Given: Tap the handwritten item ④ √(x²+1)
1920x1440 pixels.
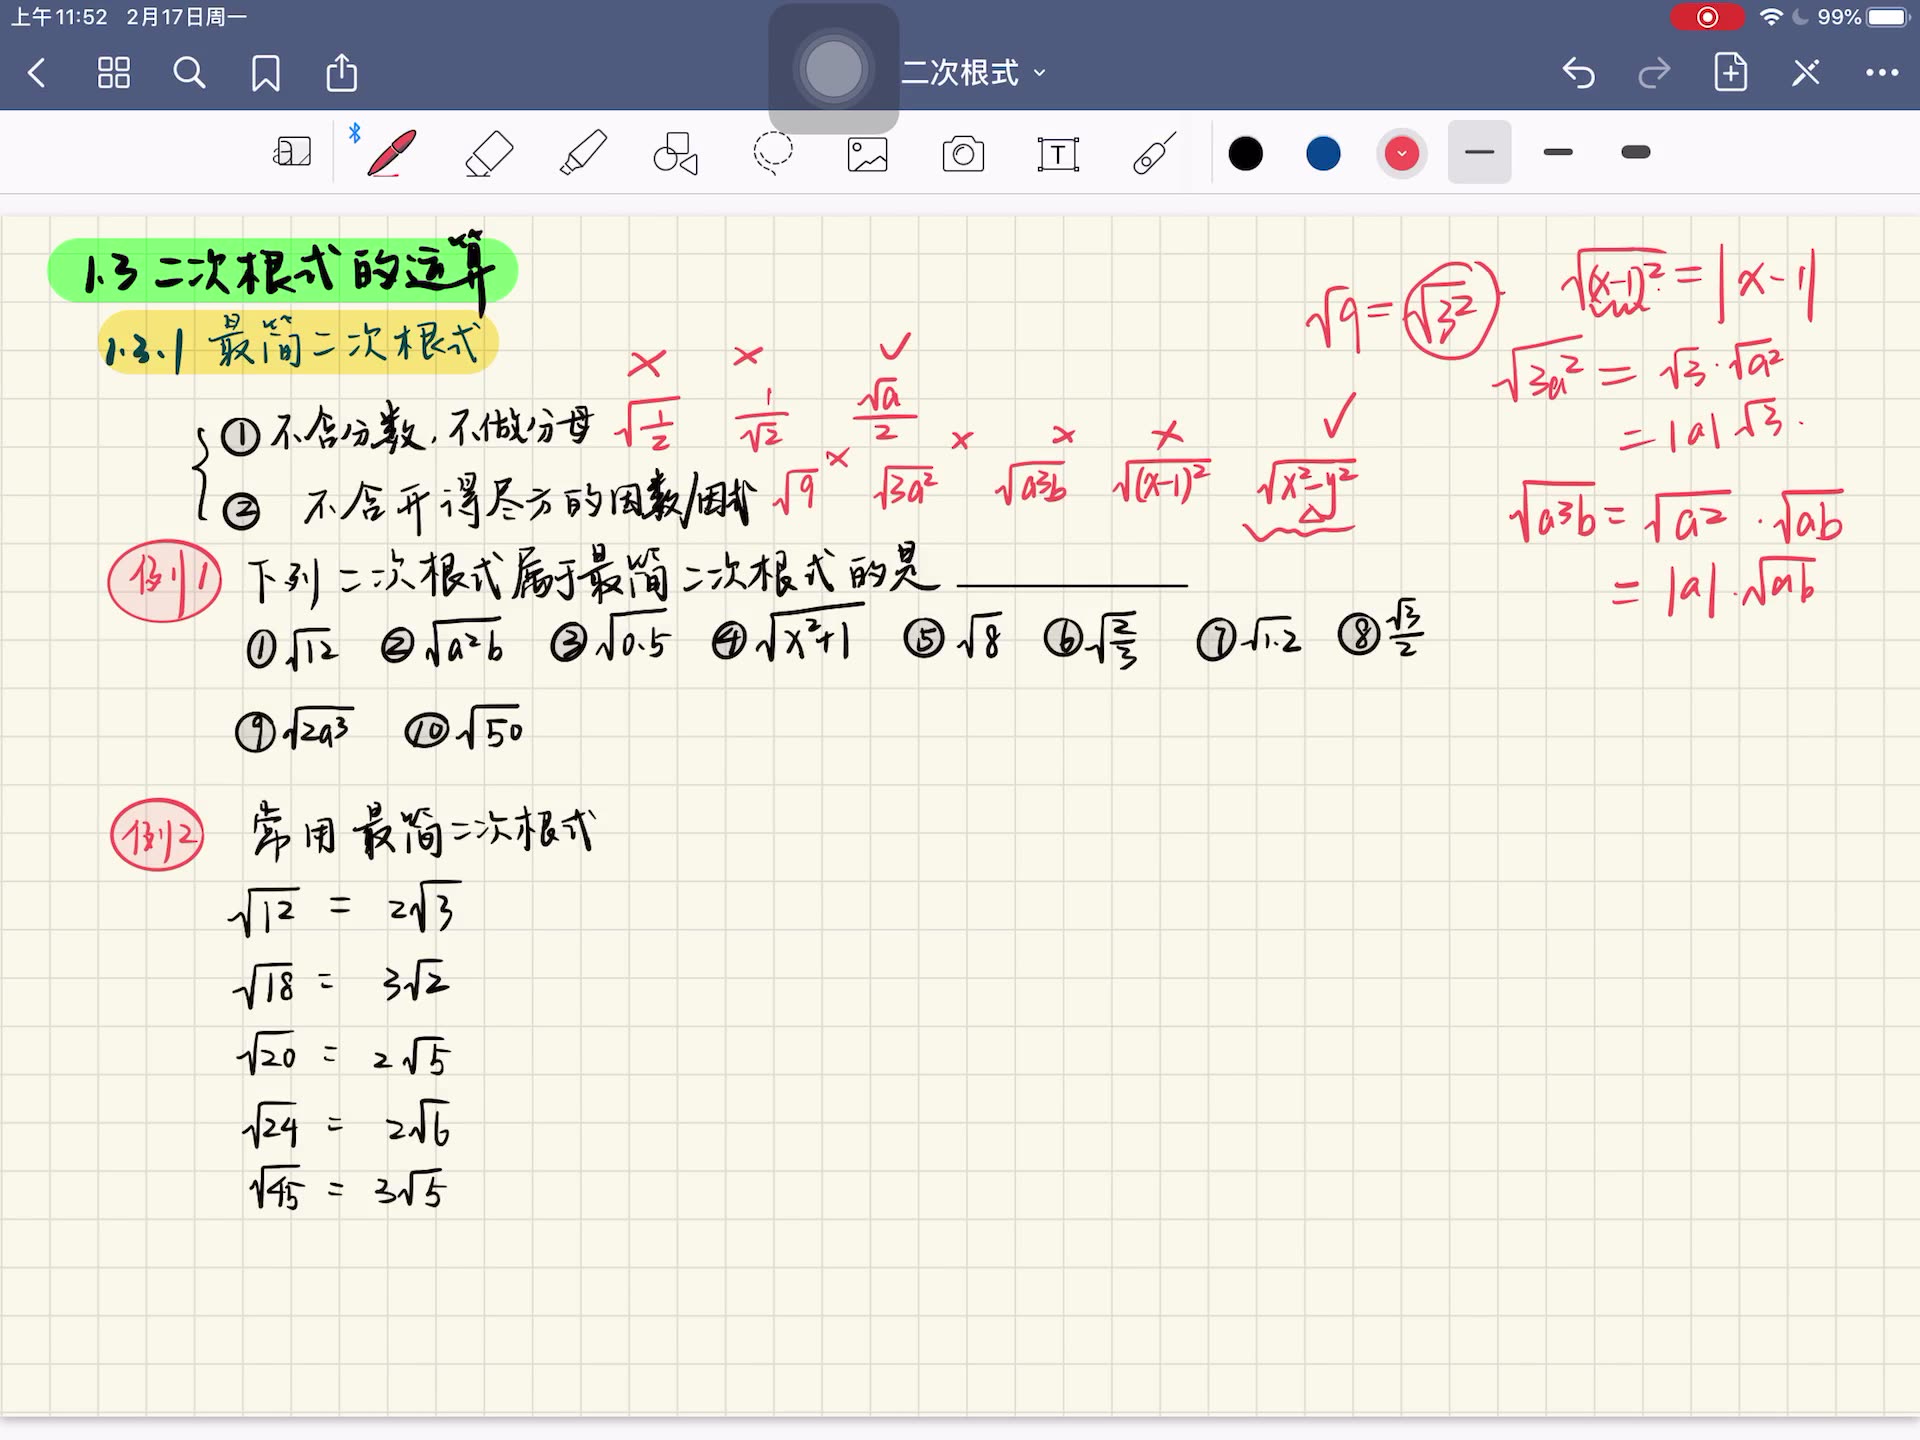Looking at the screenshot, I should 788,634.
